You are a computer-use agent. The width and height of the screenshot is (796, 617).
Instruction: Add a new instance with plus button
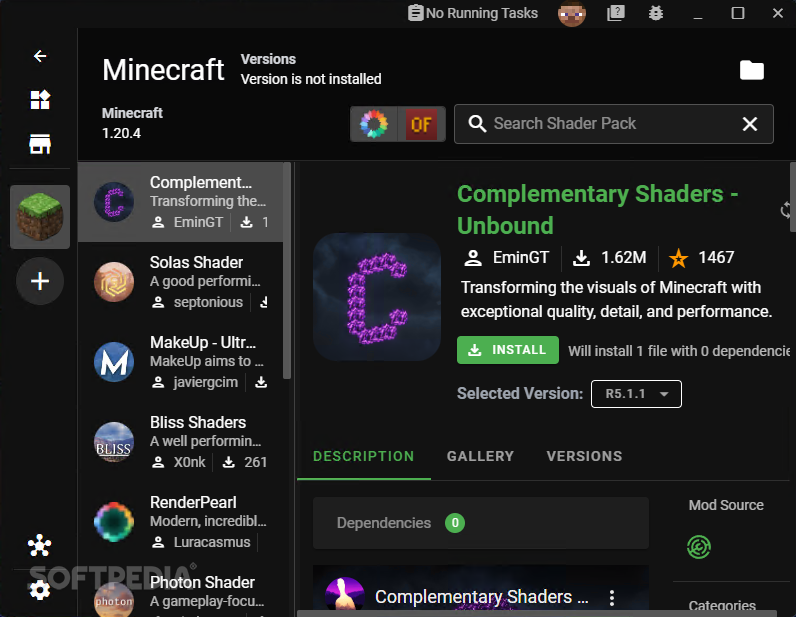pyautogui.click(x=40, y=281)
